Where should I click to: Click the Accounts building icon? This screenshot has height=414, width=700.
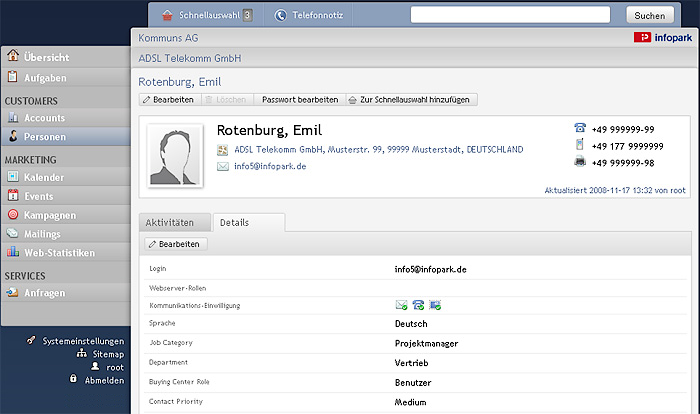(x=13, y=117)
